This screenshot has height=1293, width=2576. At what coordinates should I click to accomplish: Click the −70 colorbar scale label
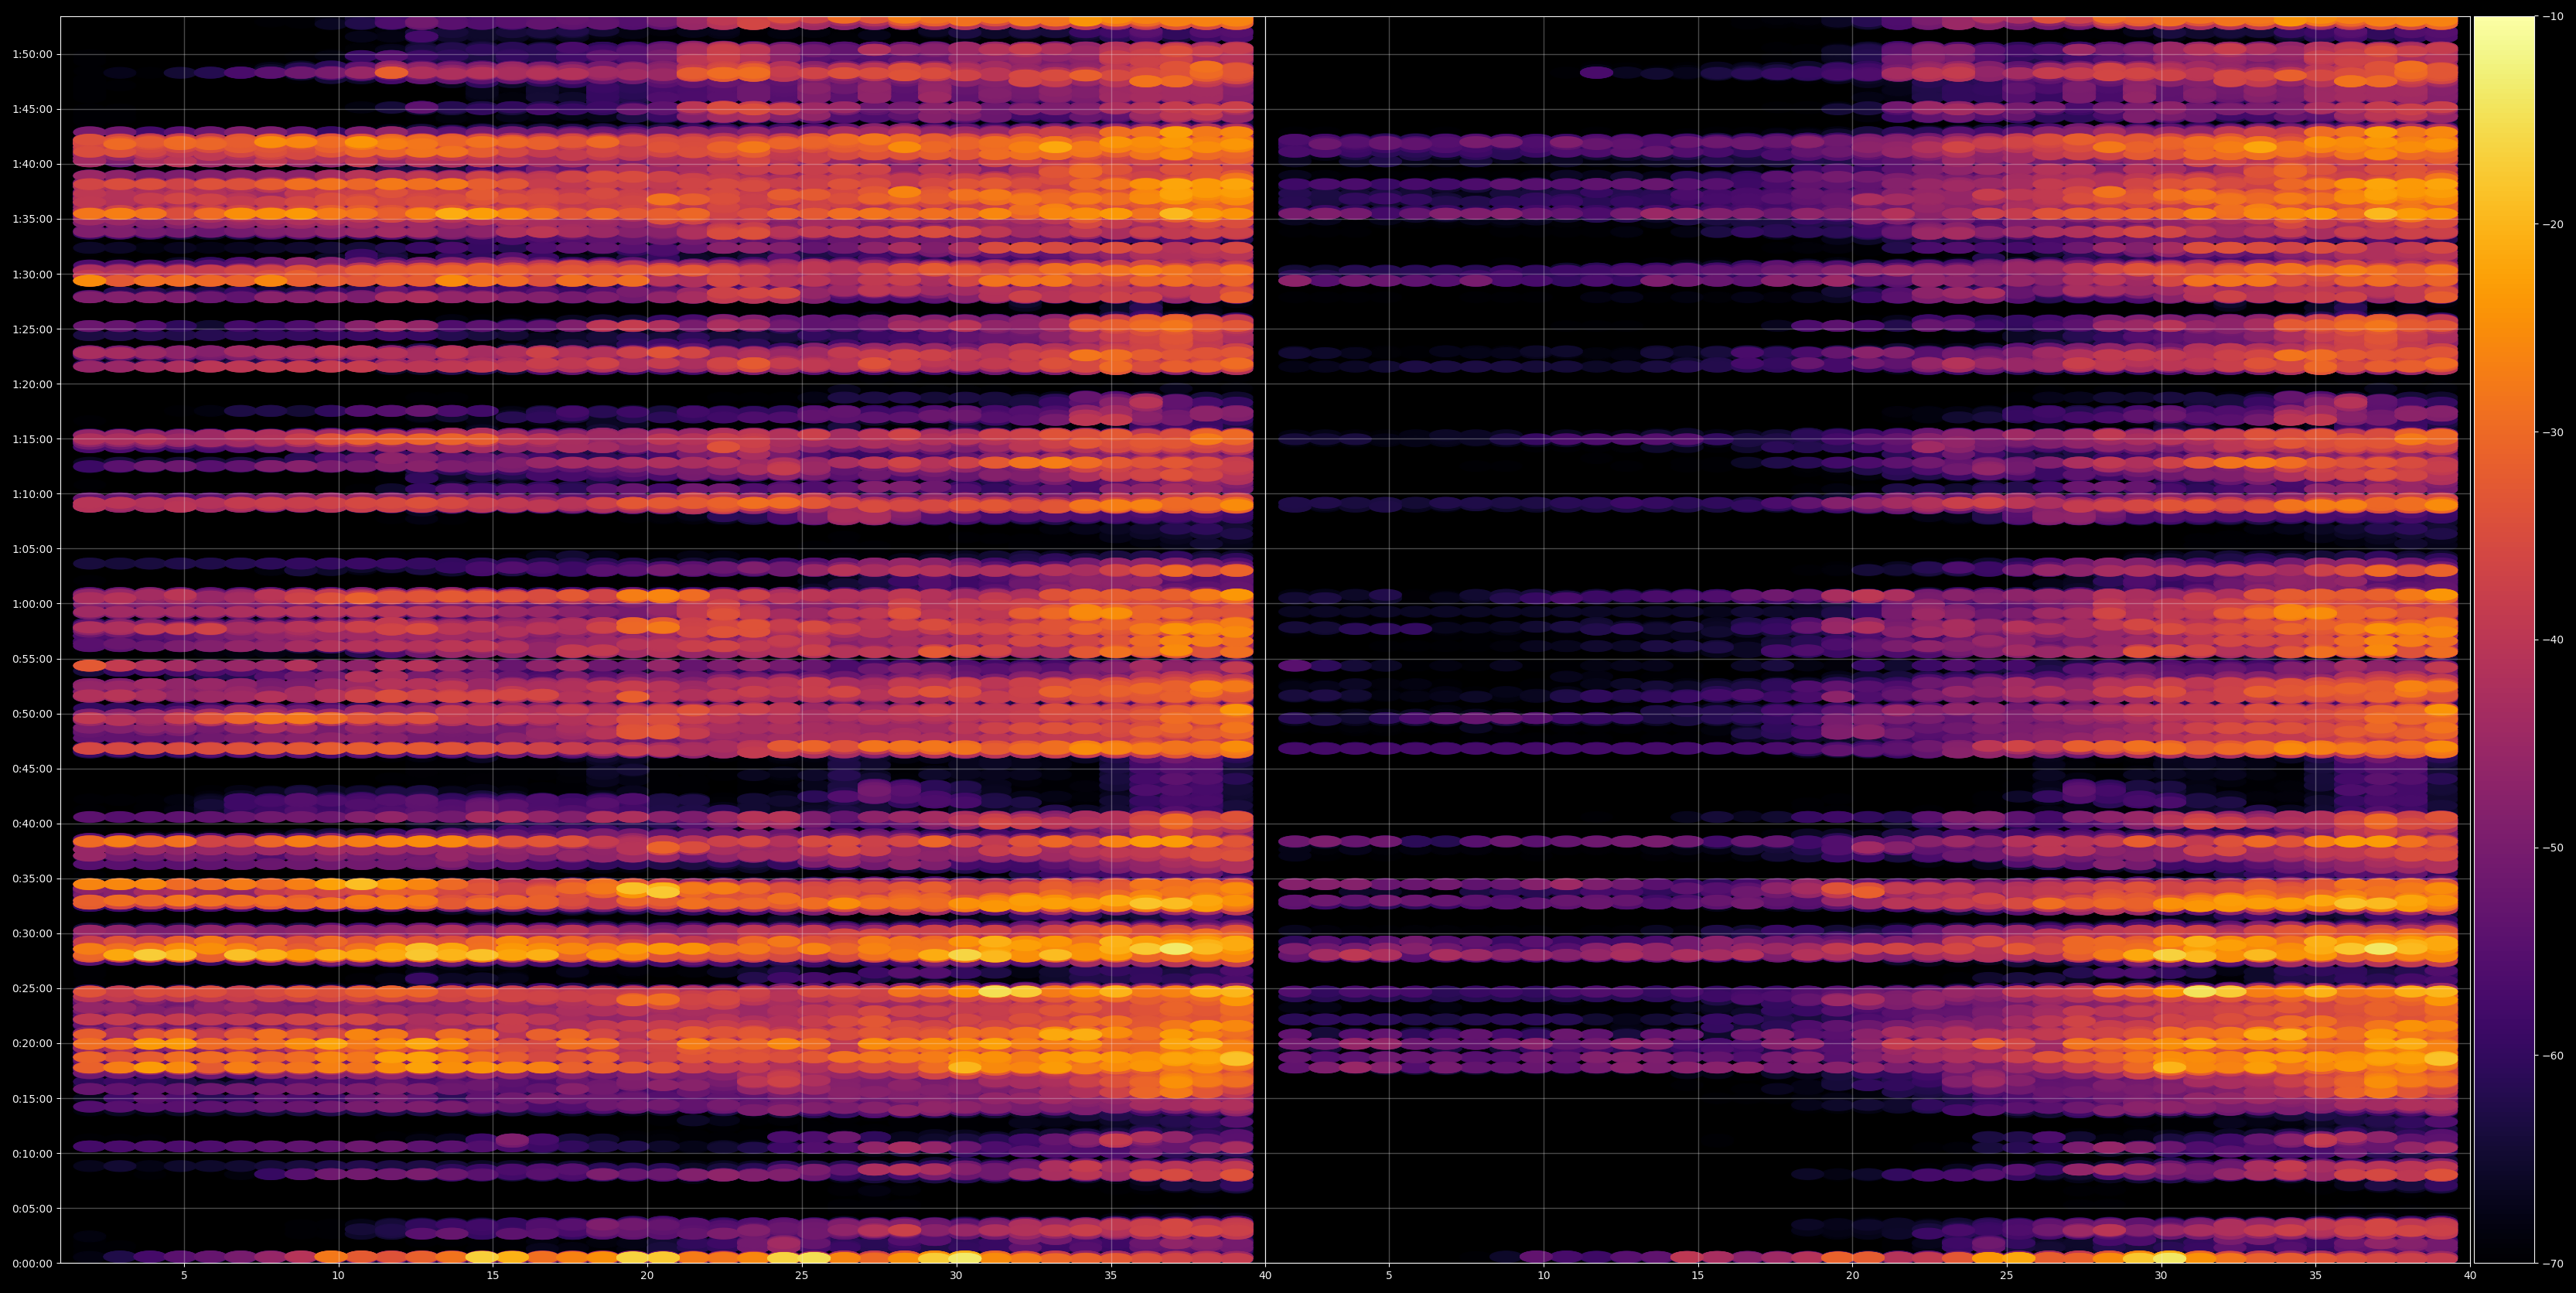click(2553, 1263)
